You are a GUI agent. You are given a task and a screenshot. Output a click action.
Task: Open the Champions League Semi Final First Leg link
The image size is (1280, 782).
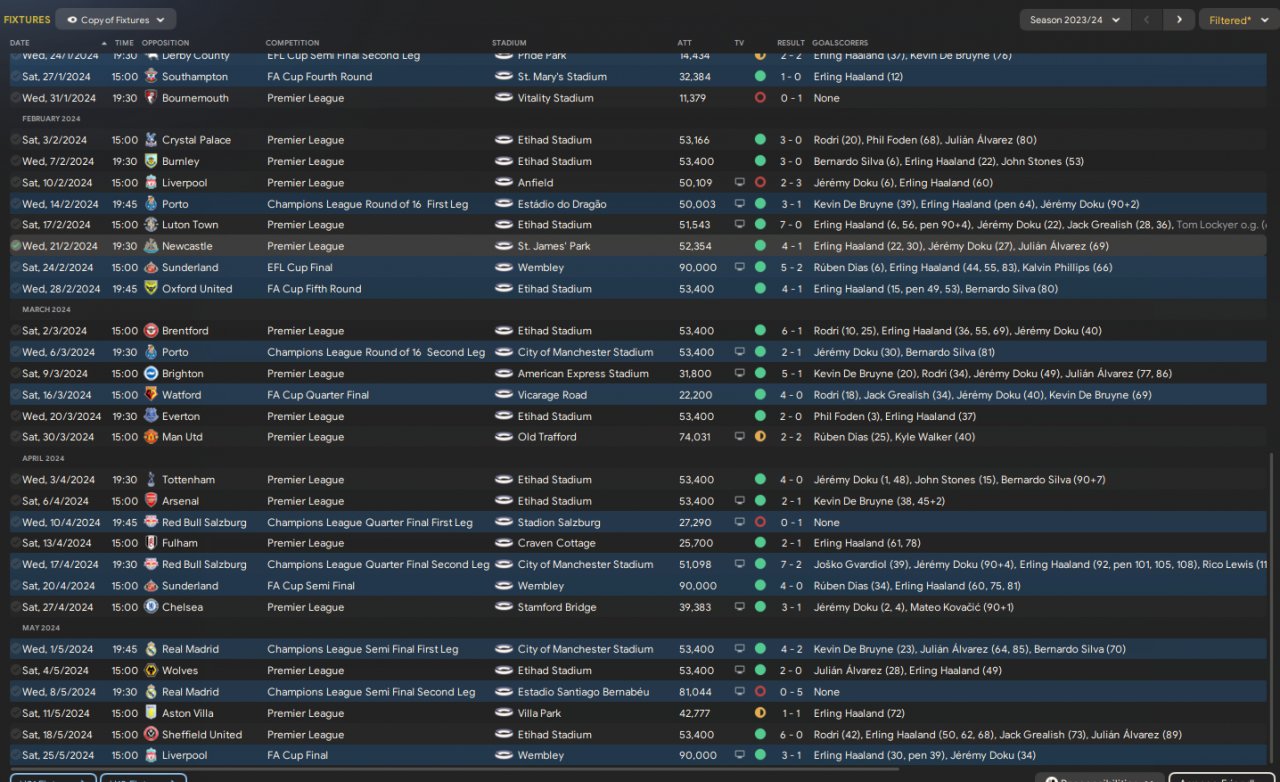click(362, 649)
